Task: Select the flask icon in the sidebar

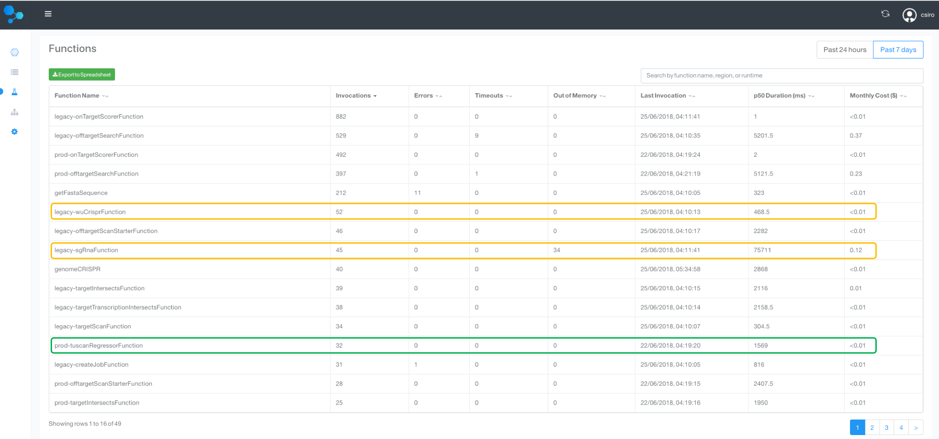Action: tap(15, 92)
